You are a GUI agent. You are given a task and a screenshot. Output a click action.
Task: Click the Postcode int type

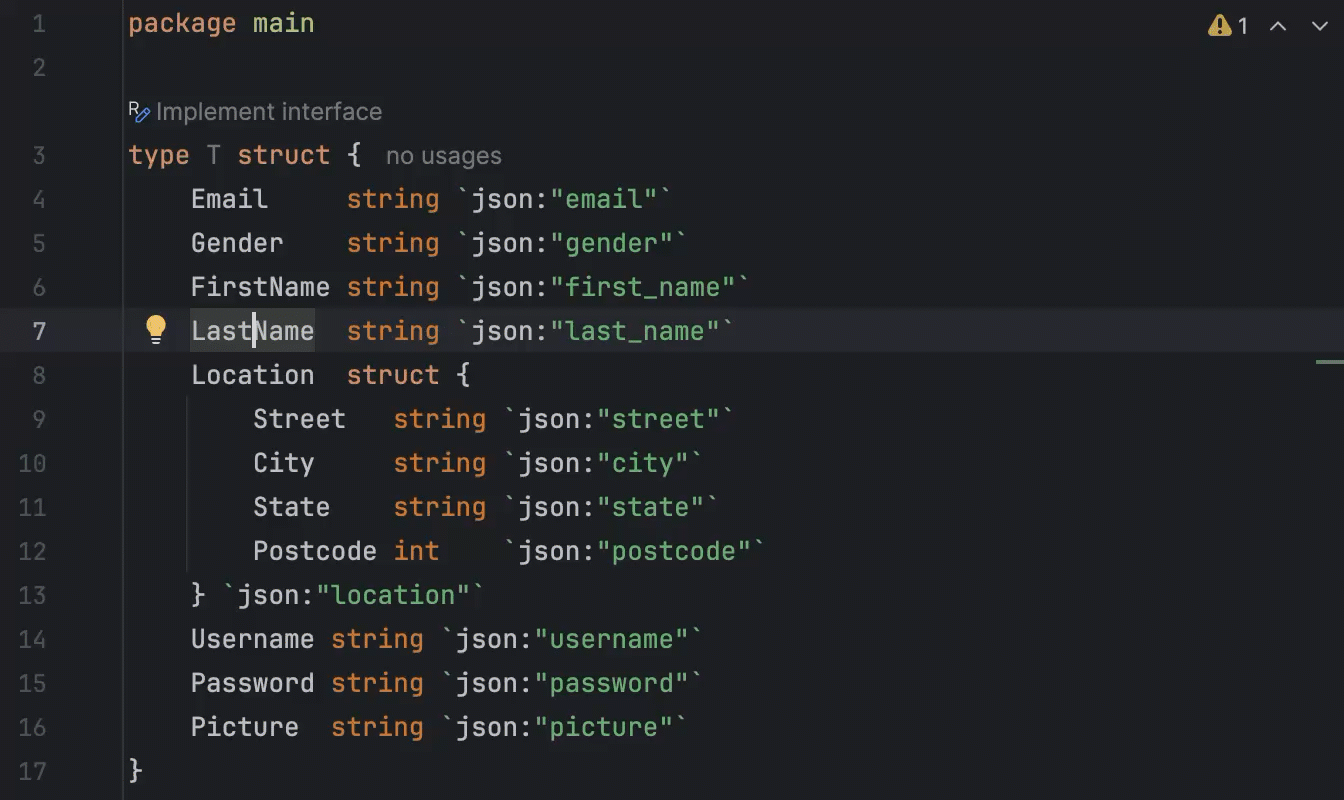coord(416,551)
